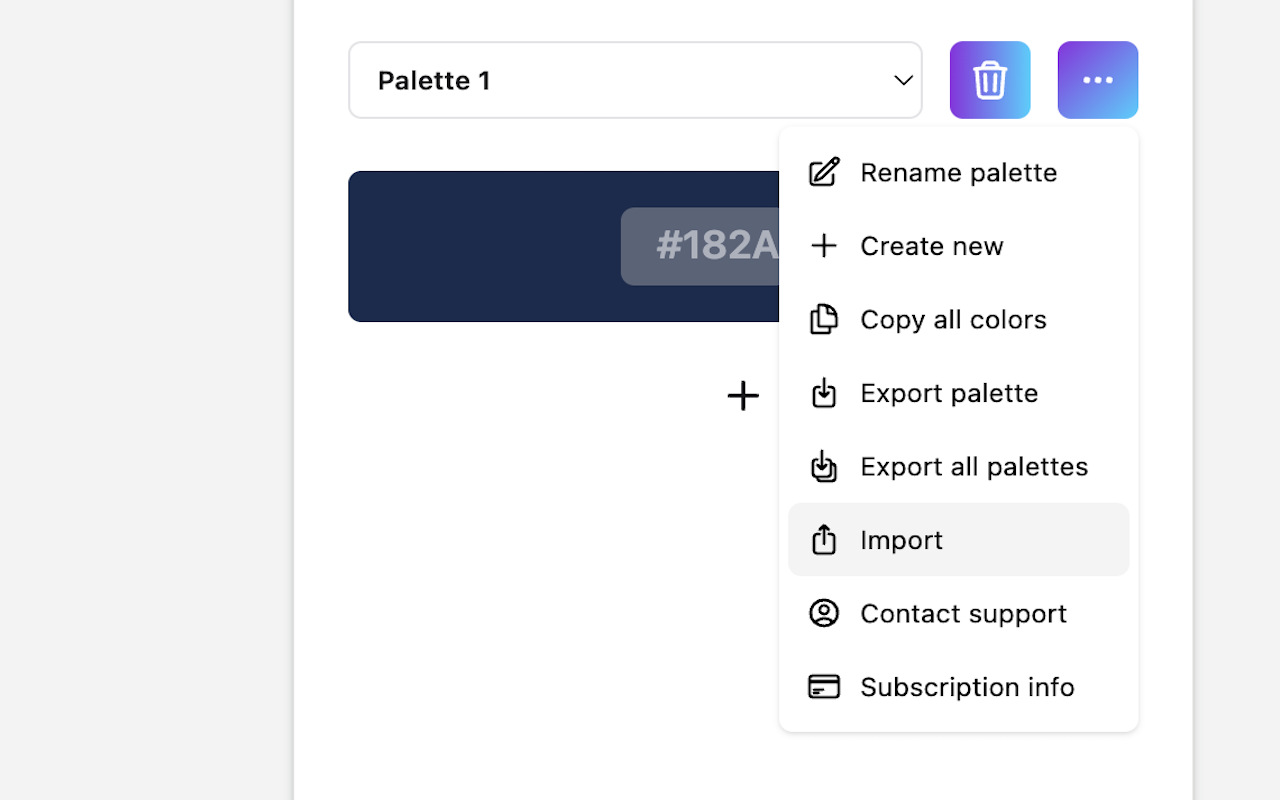Open Subscription info
This screenshot has width=1280, height=800.
coord(966,687)
